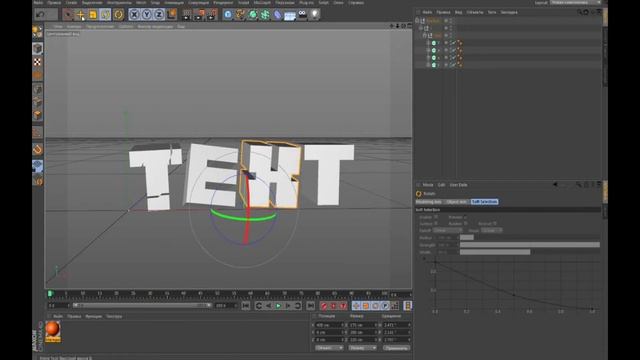Open the Layout dropdown
Viewport: 640px width, 360px height.
pyautogui.click(x=575, y=2)
